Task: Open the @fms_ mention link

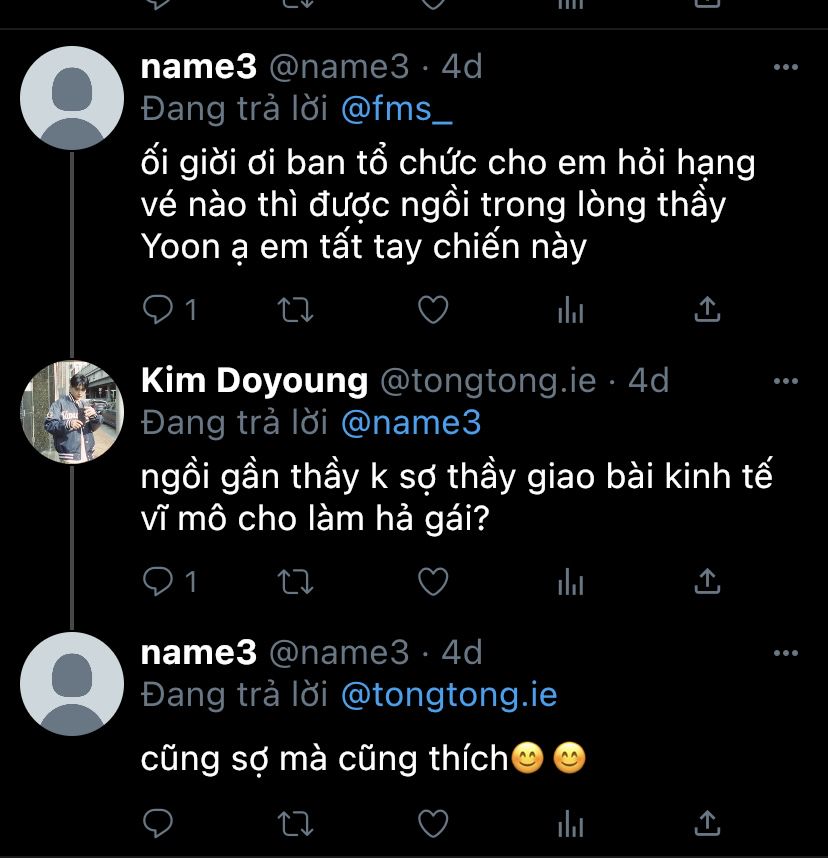Action: tap(397, 109)
